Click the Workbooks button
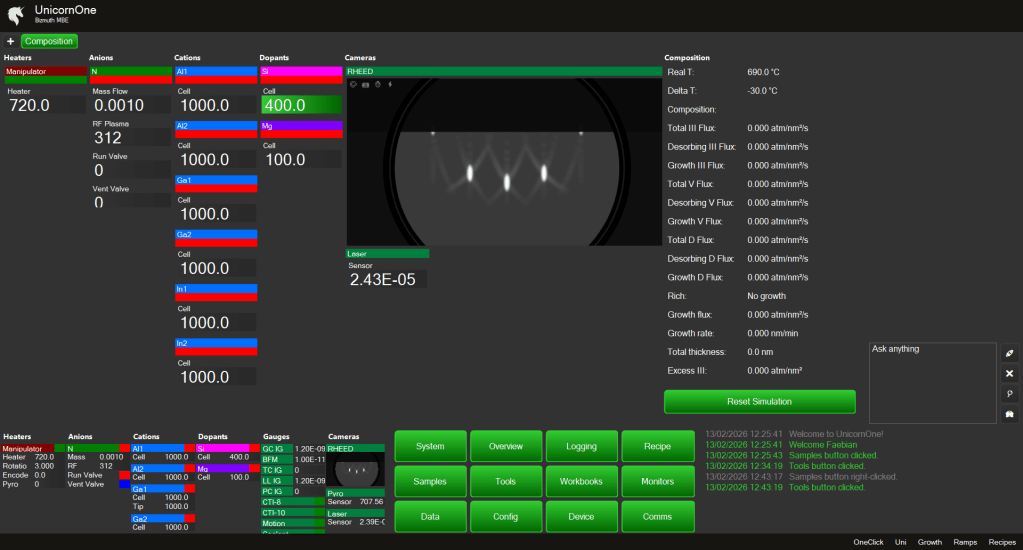The image size is (1023, 550). pyautogui.click(x=581, y=481)
